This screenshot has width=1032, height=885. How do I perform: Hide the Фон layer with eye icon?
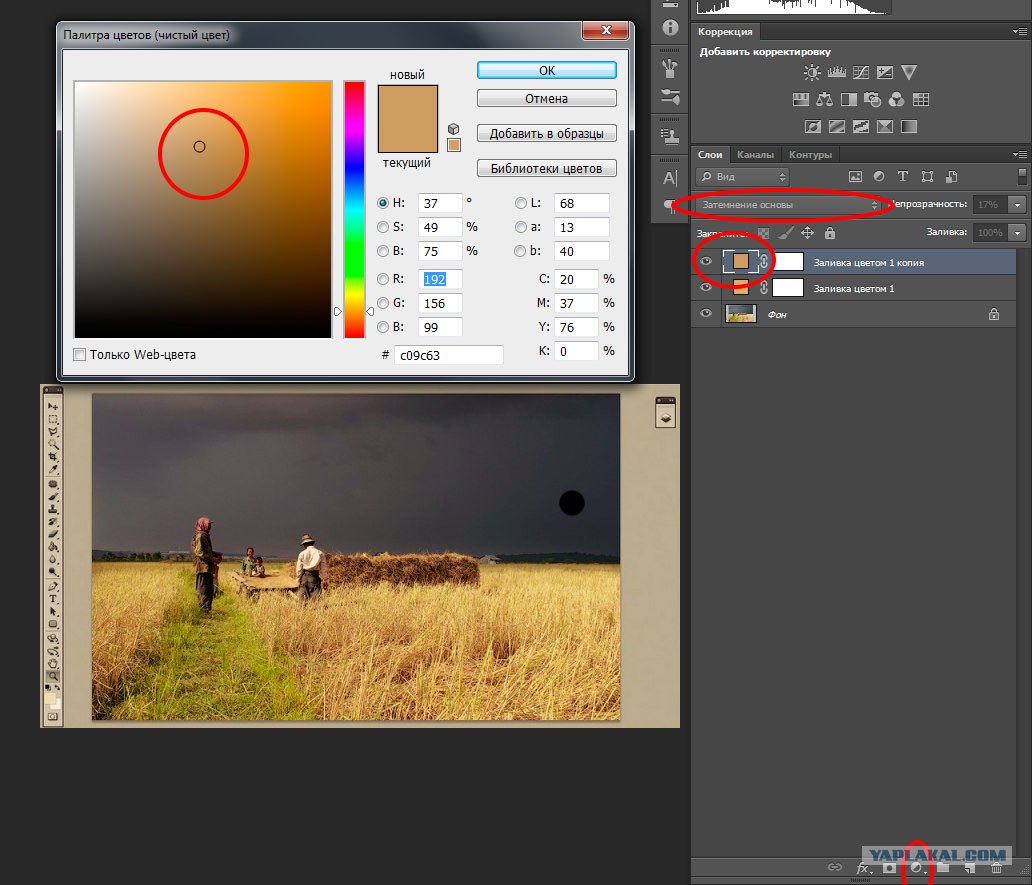tap(706, 314)
